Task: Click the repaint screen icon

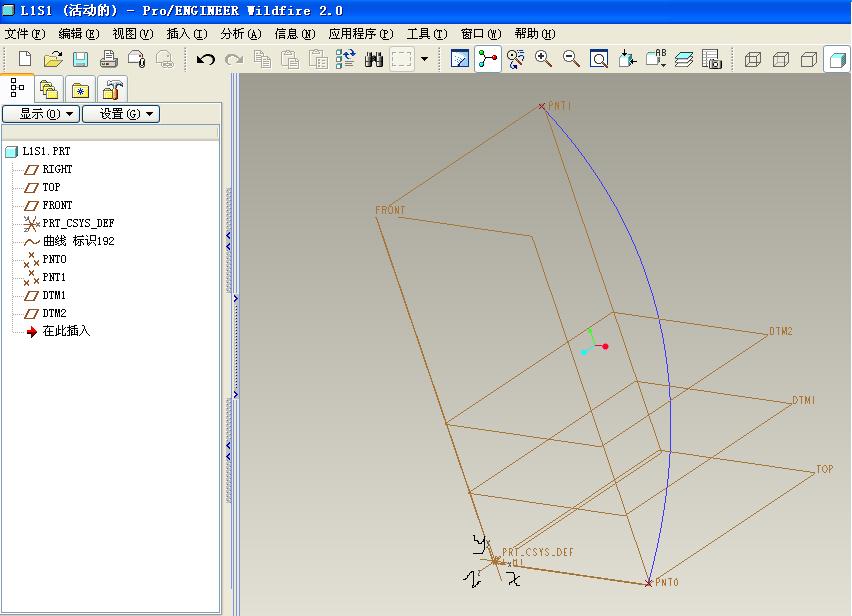Action: [x=460, y=59]
